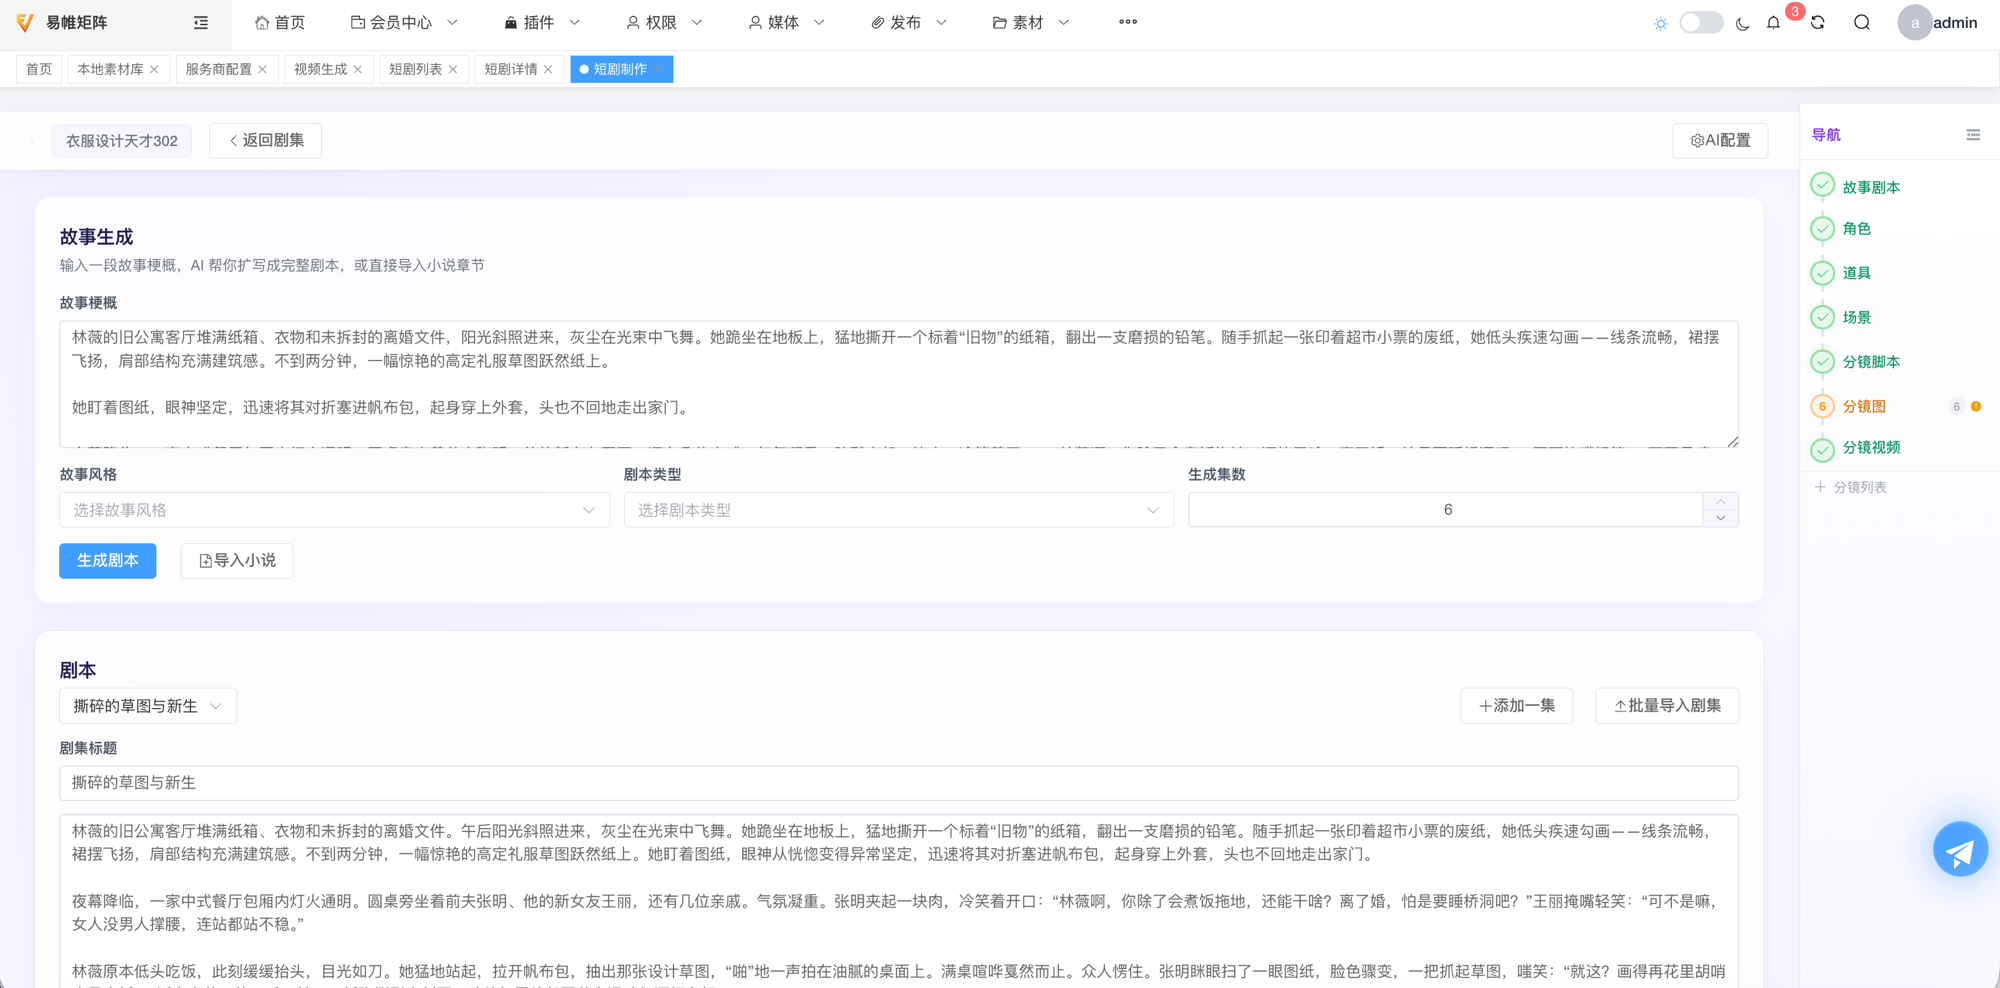Open the 撕碎的草图与新生 episode dropdown
This screenshot has width=2000, height=988.
click(148, 706)
